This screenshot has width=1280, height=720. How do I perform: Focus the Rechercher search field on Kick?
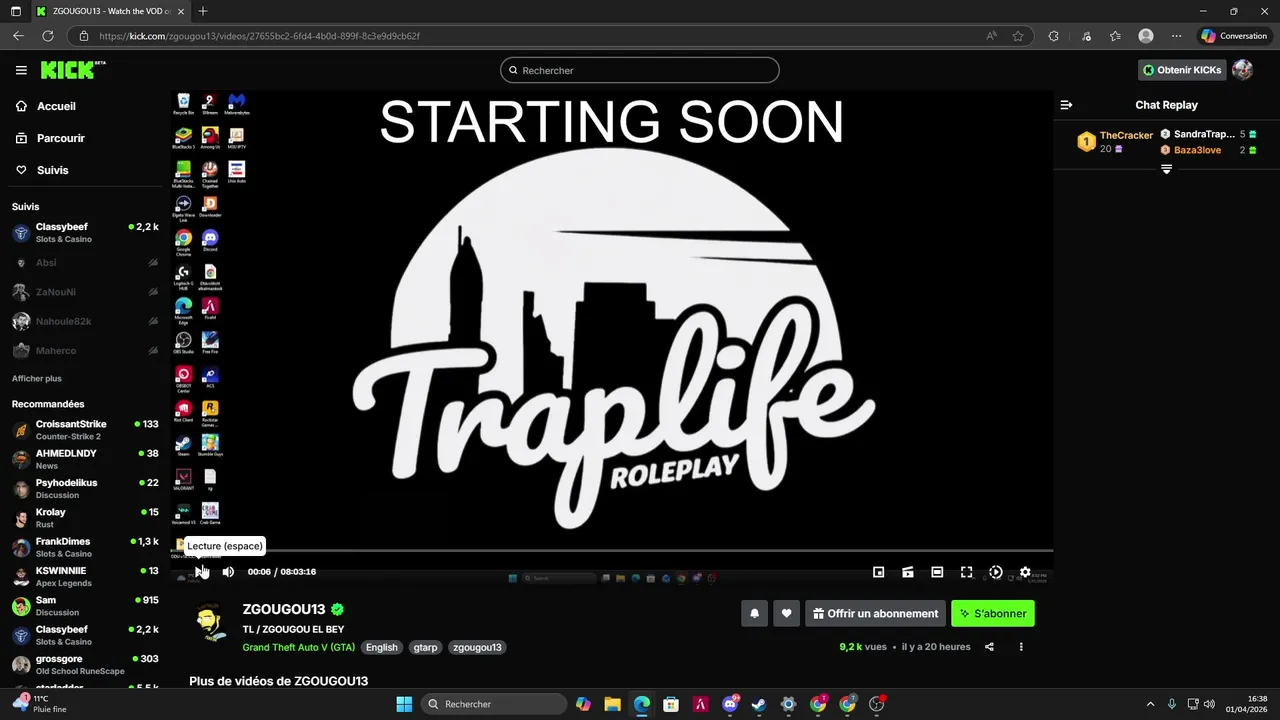640,70
